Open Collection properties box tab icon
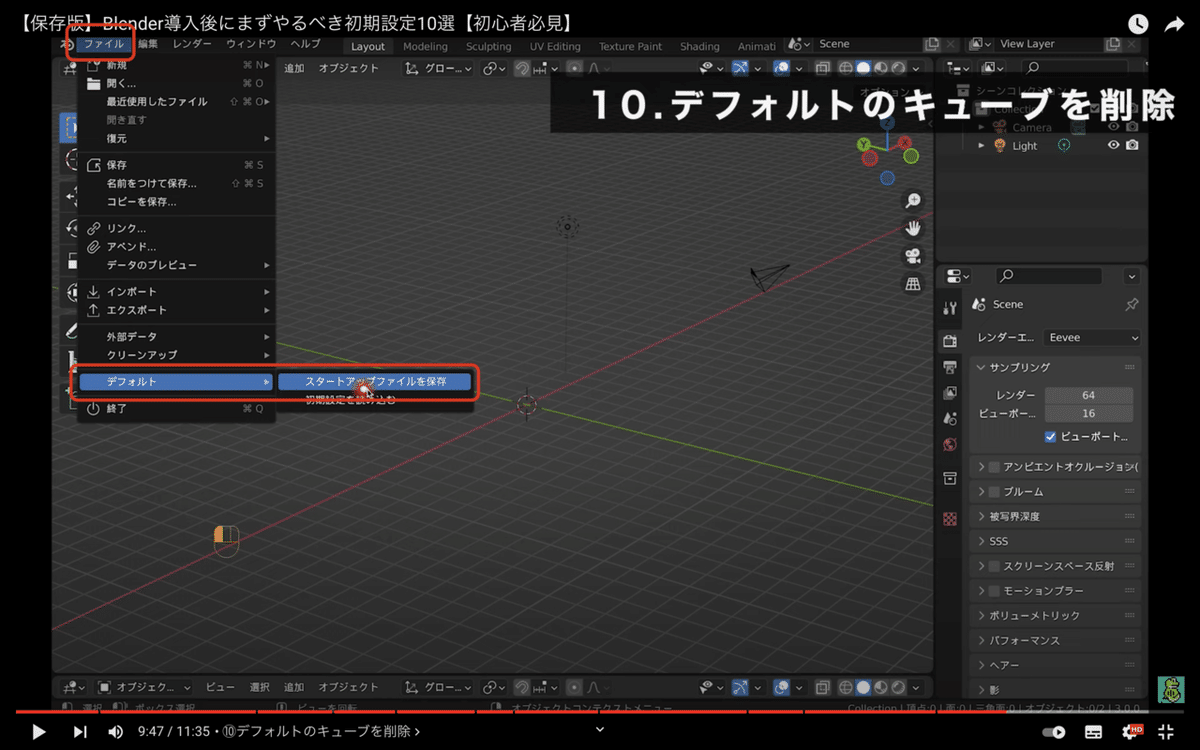 tap(950, 479)
